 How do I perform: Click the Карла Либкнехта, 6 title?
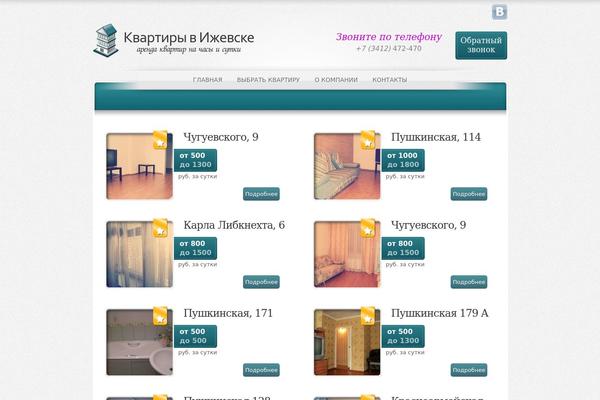234,225
